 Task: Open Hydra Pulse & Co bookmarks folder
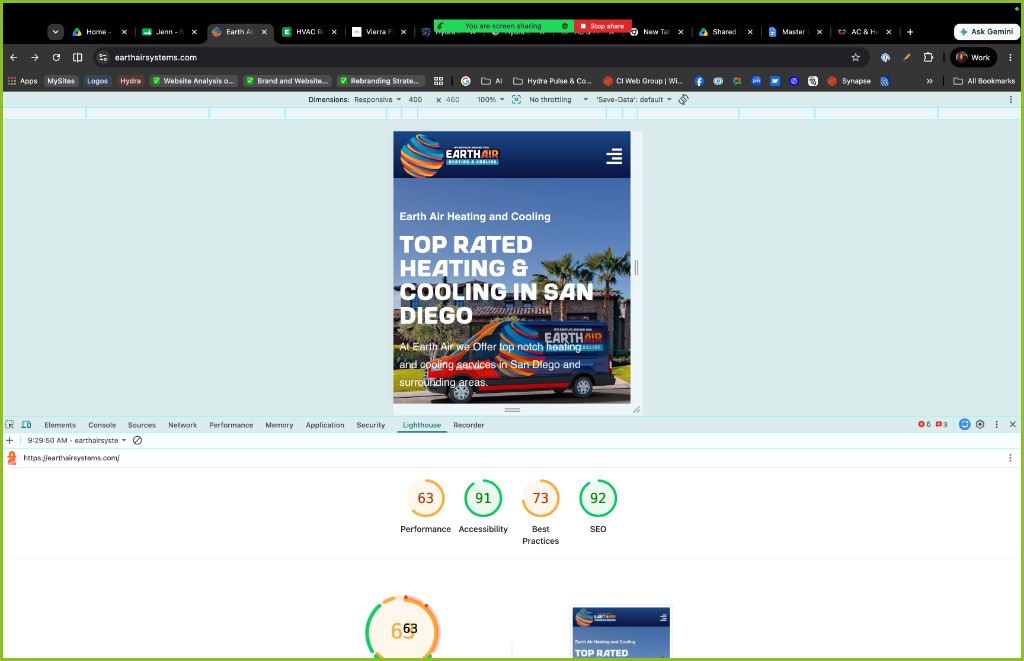[552, 81]
